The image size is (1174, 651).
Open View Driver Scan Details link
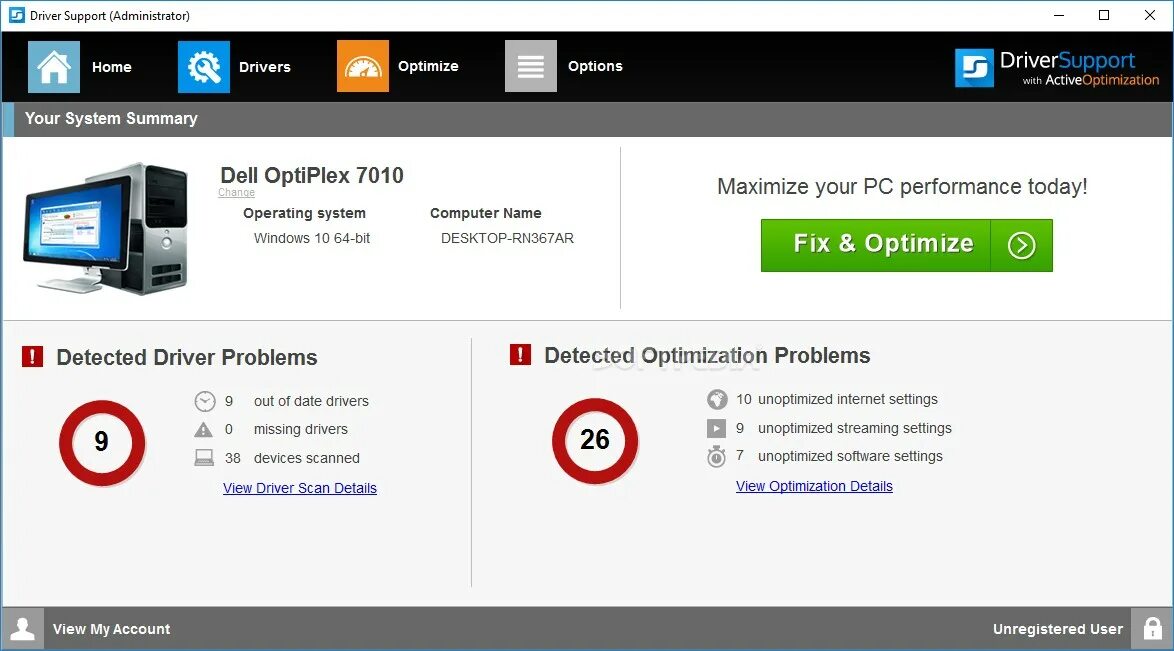pyautogui.click(x=299, y=488)
